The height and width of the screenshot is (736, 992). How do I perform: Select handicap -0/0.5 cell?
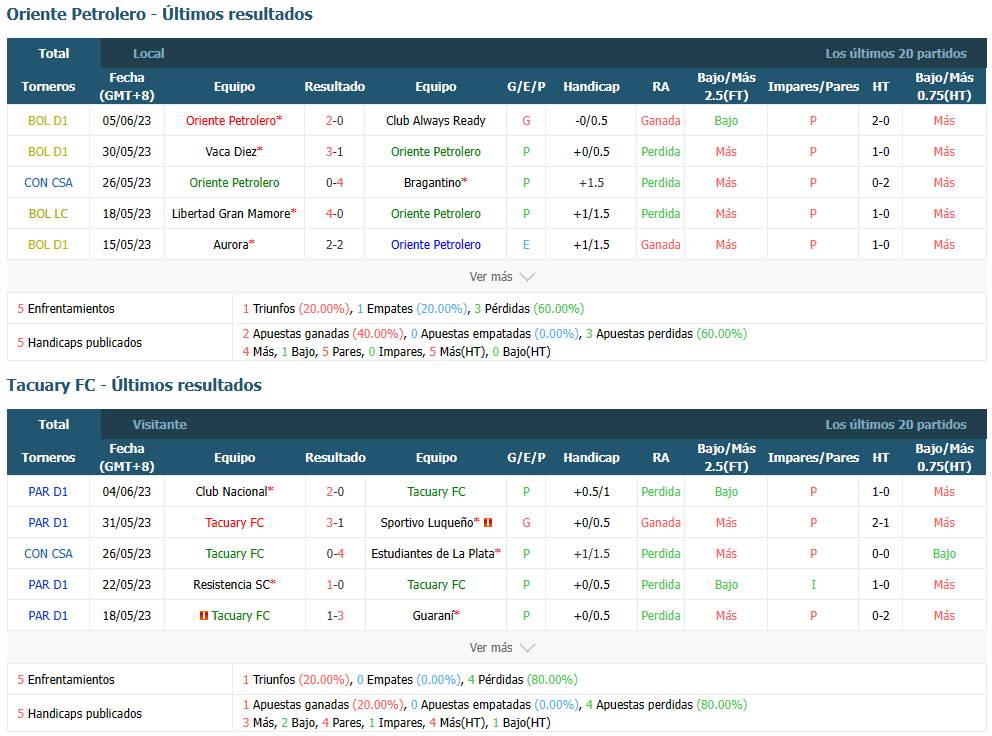(x=592, y=120)
